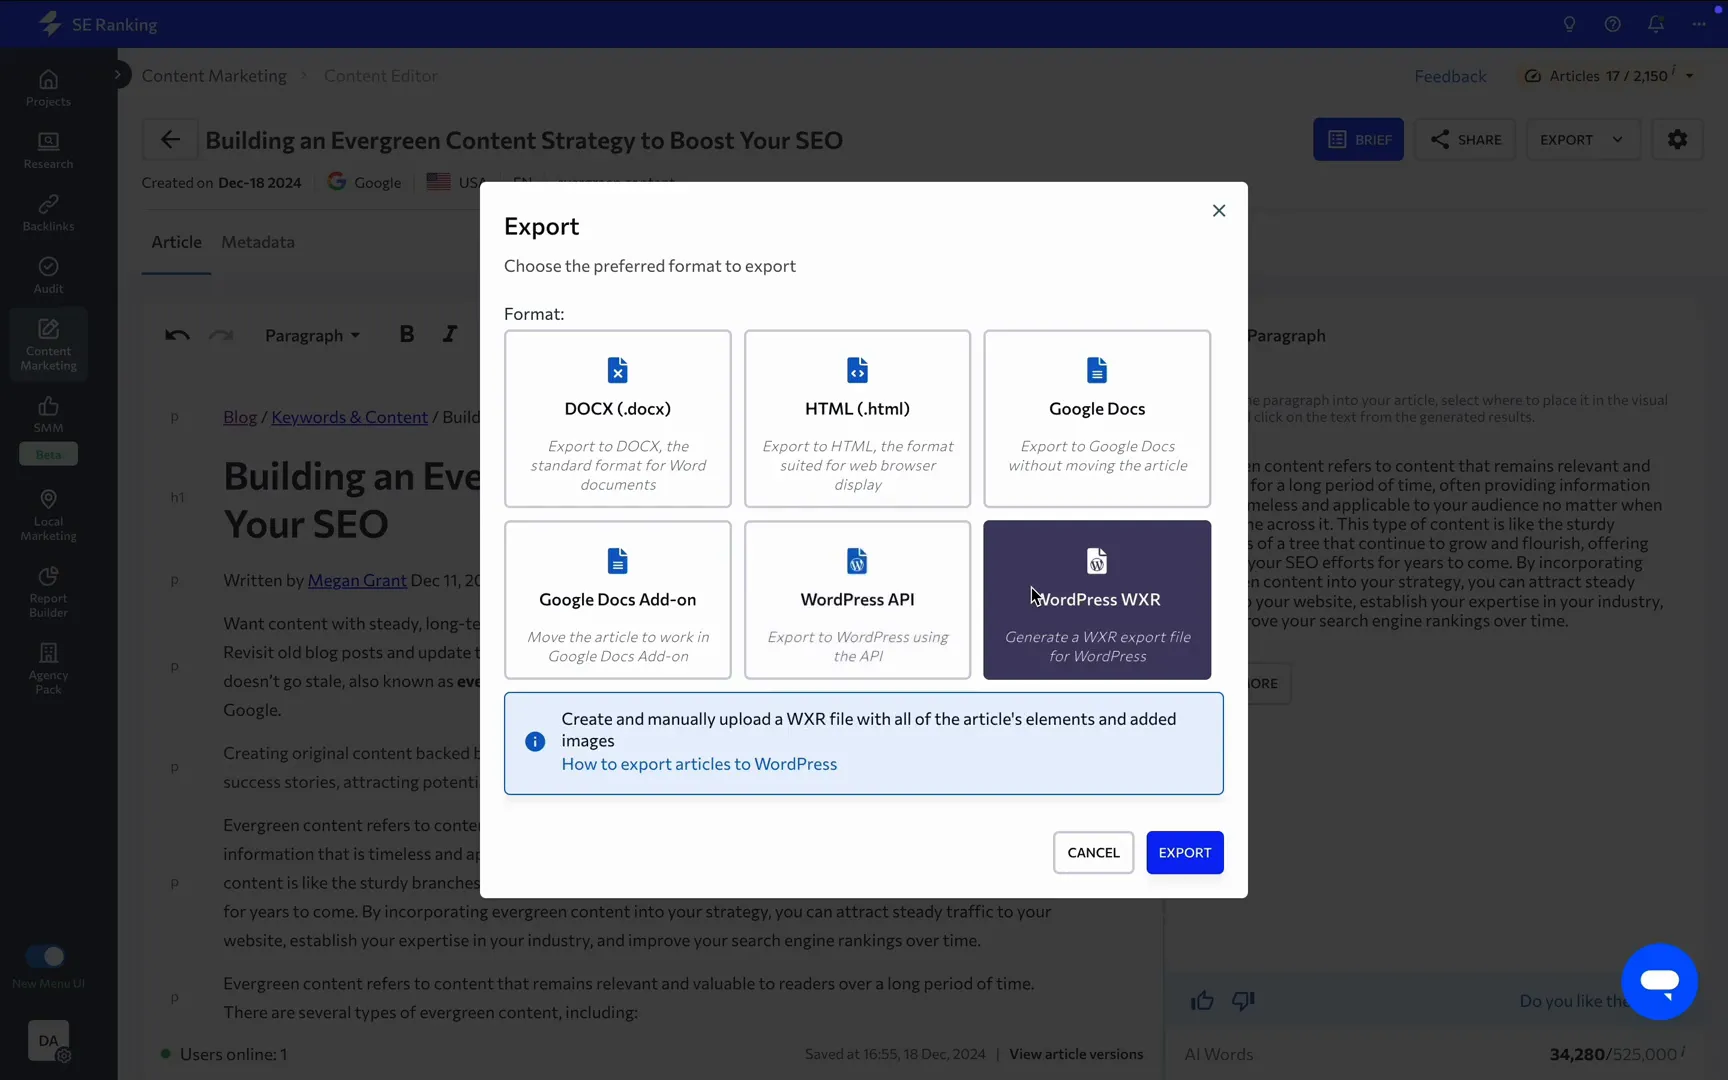1728x1080 pixels.
Task: Expand the Articles 17/2,150 dropdown
Action: 1690,75
